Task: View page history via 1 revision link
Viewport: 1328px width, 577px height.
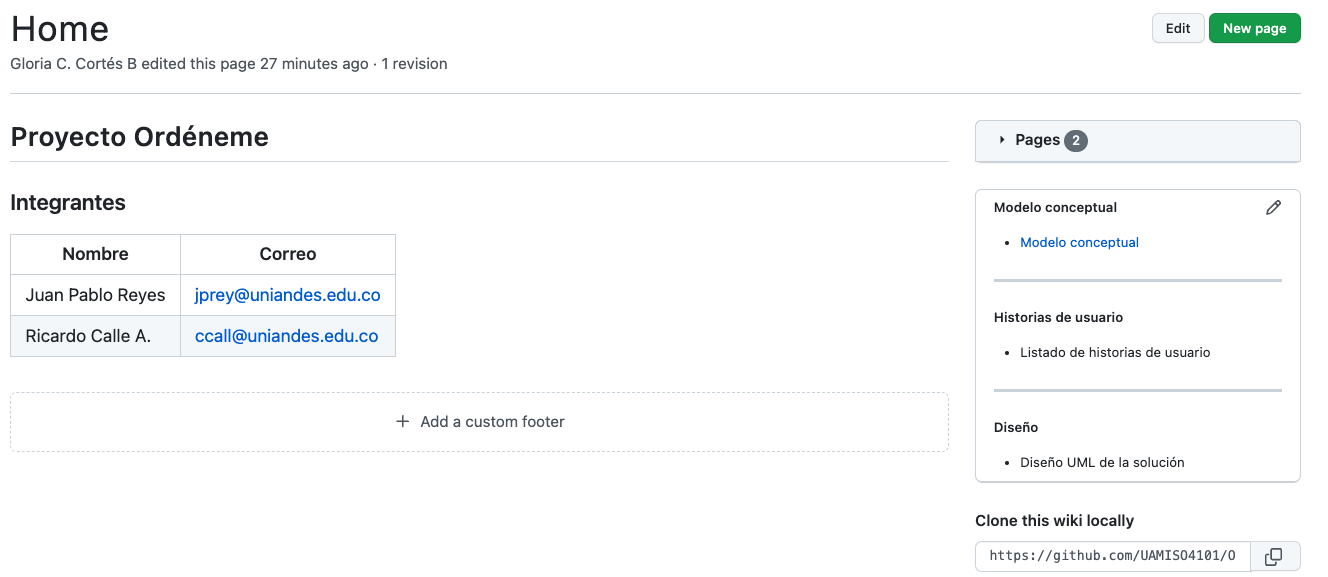Action: [x=414, y=64]
